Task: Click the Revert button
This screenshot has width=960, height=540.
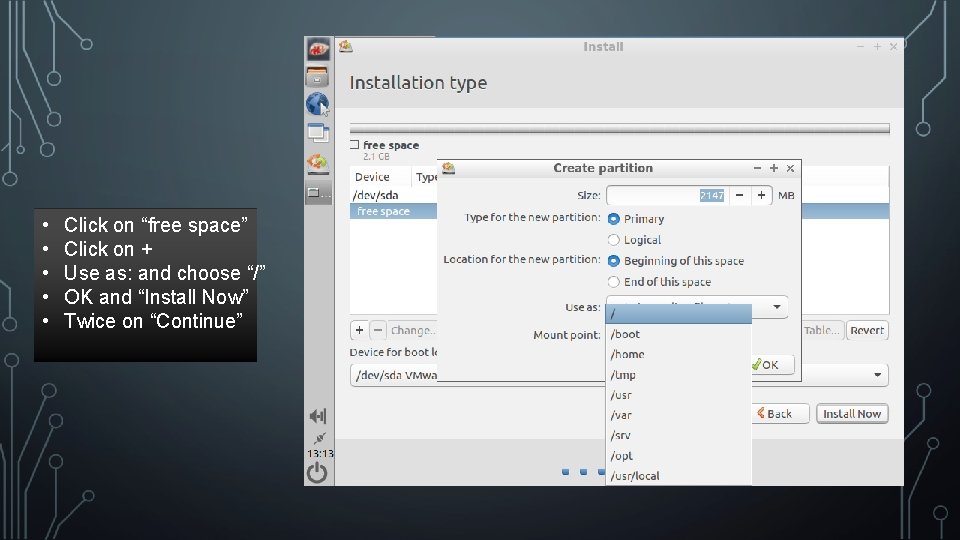Action: [x=867, y=331]
